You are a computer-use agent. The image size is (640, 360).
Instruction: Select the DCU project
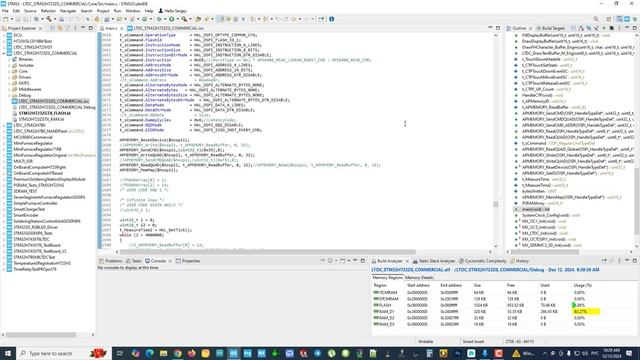[18, 36]
